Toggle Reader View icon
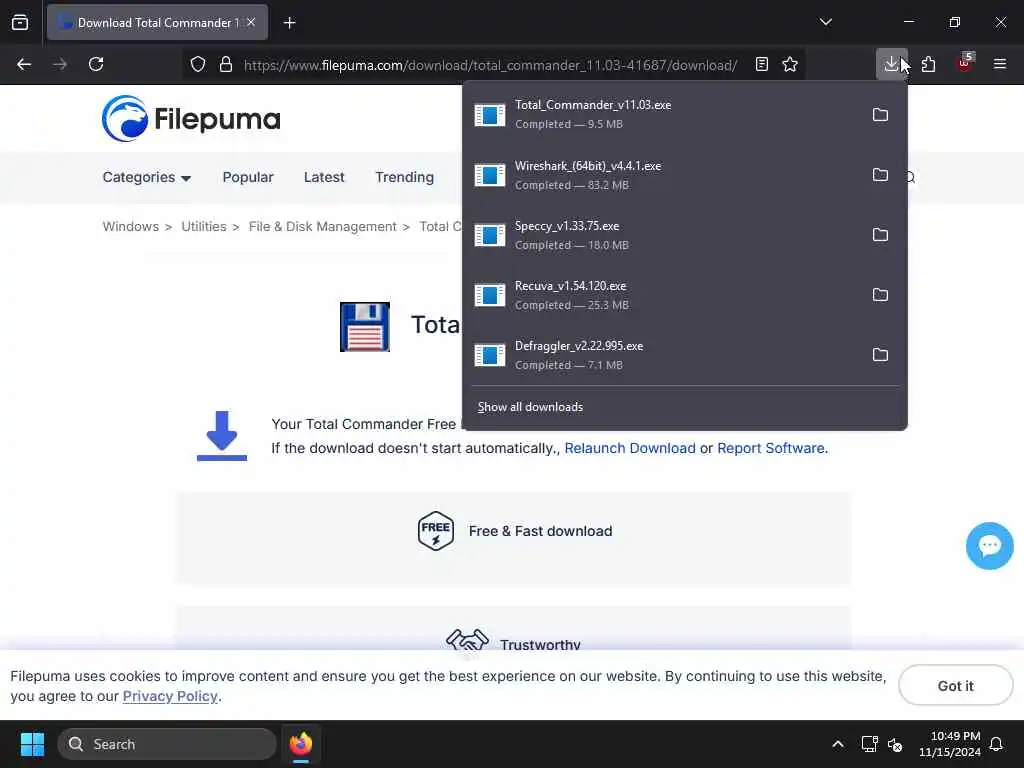 point(761,64)
